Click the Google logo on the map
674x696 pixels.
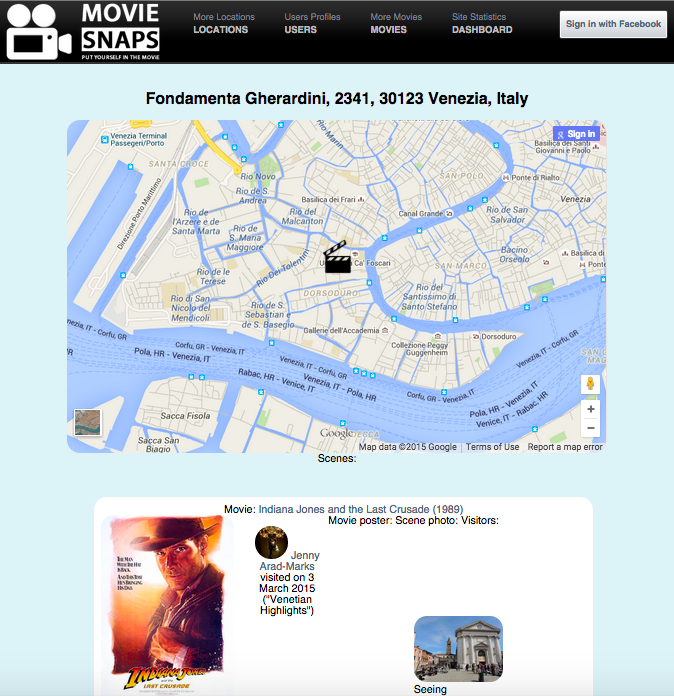337,433
